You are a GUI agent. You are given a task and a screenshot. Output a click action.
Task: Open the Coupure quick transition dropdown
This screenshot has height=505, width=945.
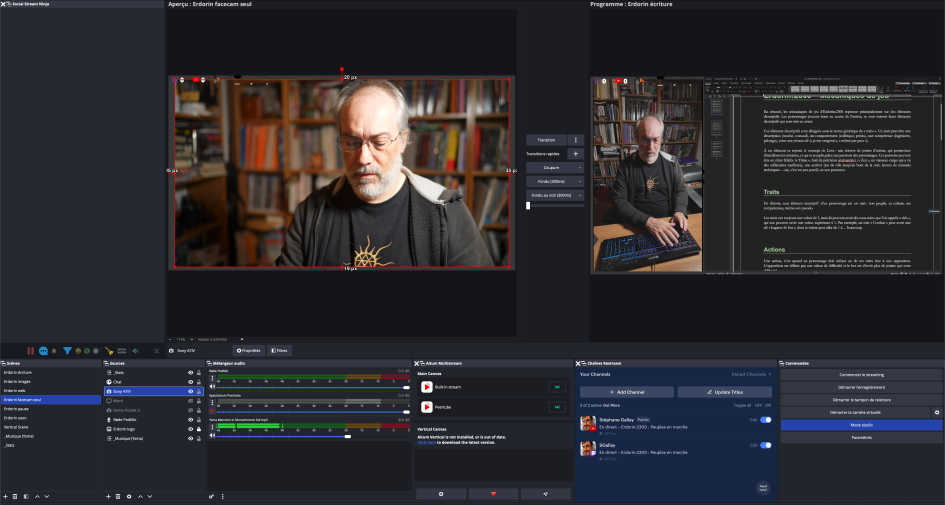click(580, 168)
